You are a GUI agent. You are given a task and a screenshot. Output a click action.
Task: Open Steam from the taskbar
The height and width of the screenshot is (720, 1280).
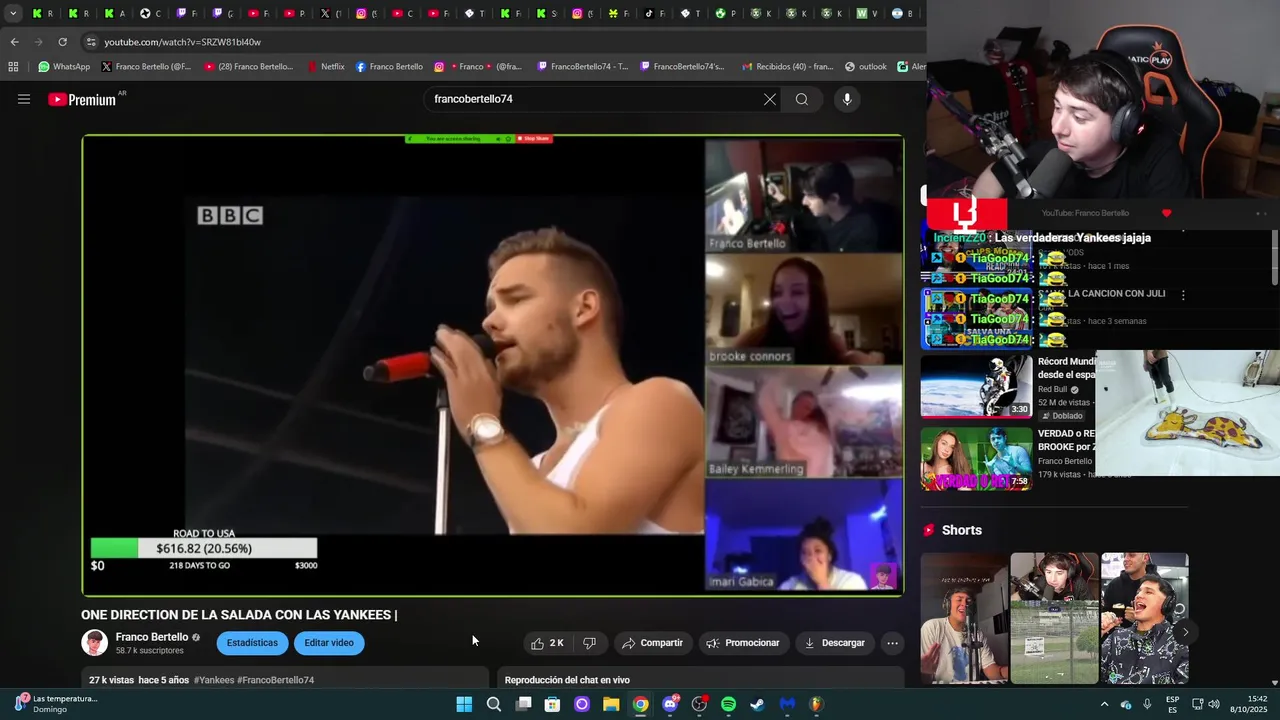758,704
